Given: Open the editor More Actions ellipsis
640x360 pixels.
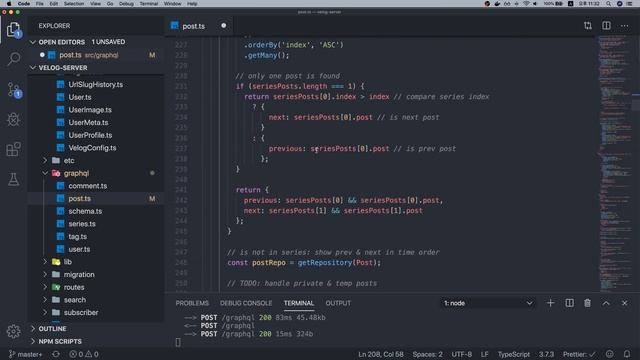Looking at the screenshot, I should (x=624, y=26).
